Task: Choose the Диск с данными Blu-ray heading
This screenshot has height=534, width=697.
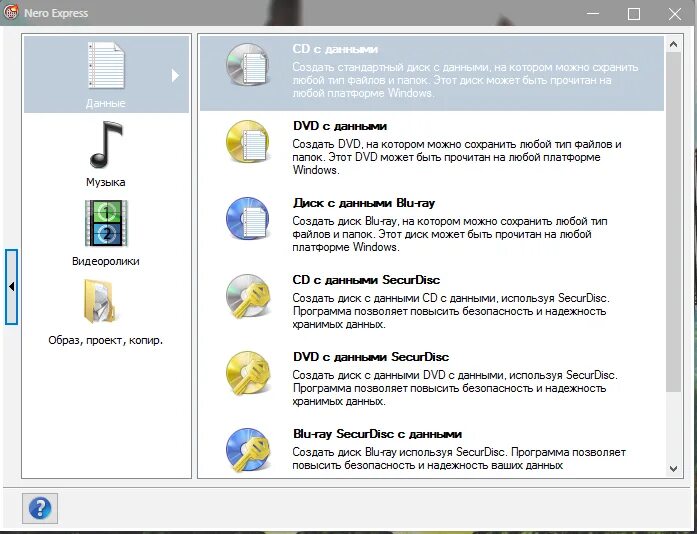Action: 364,203
